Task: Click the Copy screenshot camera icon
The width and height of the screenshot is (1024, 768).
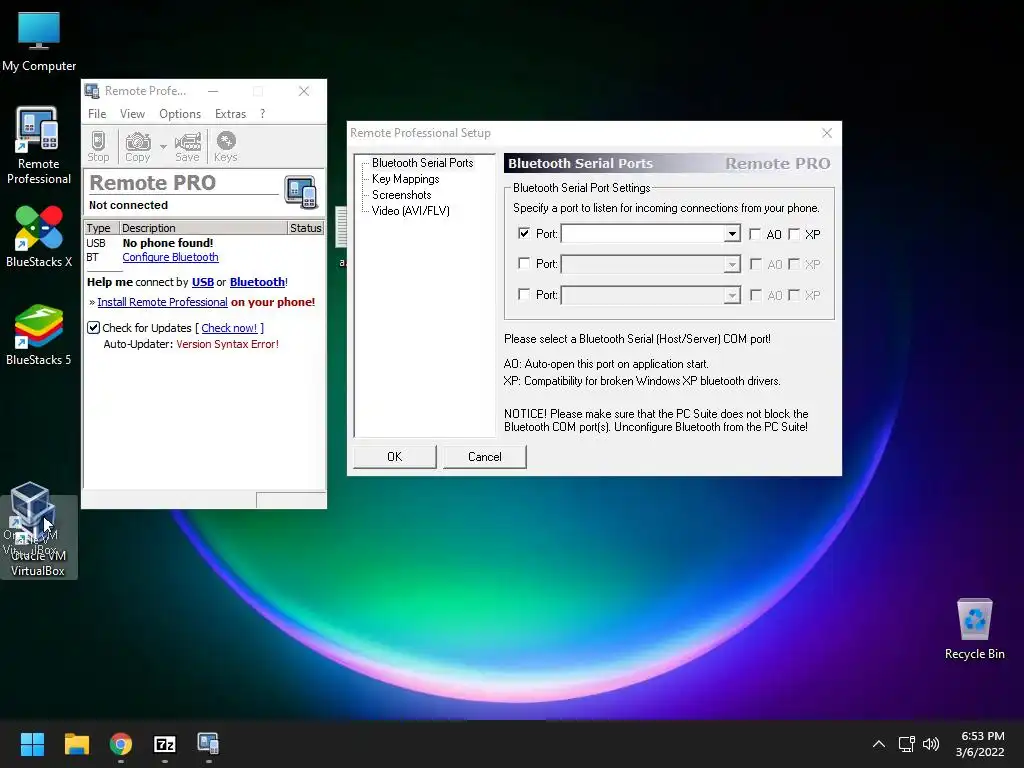Action: (138, 146)
